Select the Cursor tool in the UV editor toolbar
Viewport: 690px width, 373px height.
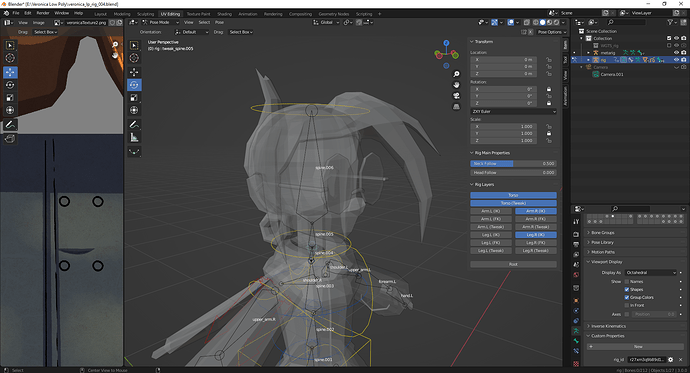pyautogui.click(x=10, y=58)
